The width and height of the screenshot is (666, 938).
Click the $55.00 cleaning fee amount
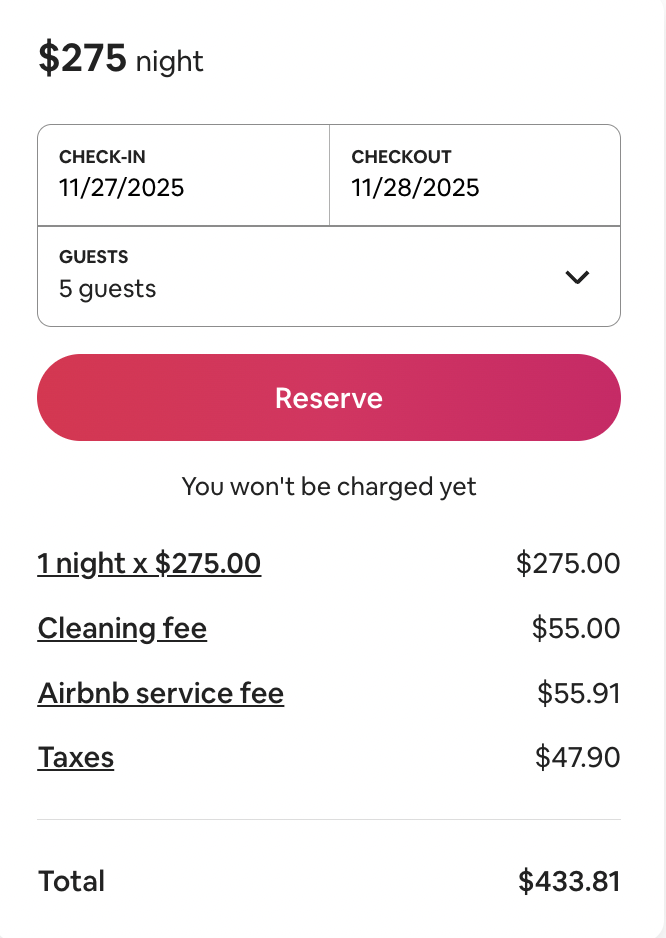[x=576, y=629]
